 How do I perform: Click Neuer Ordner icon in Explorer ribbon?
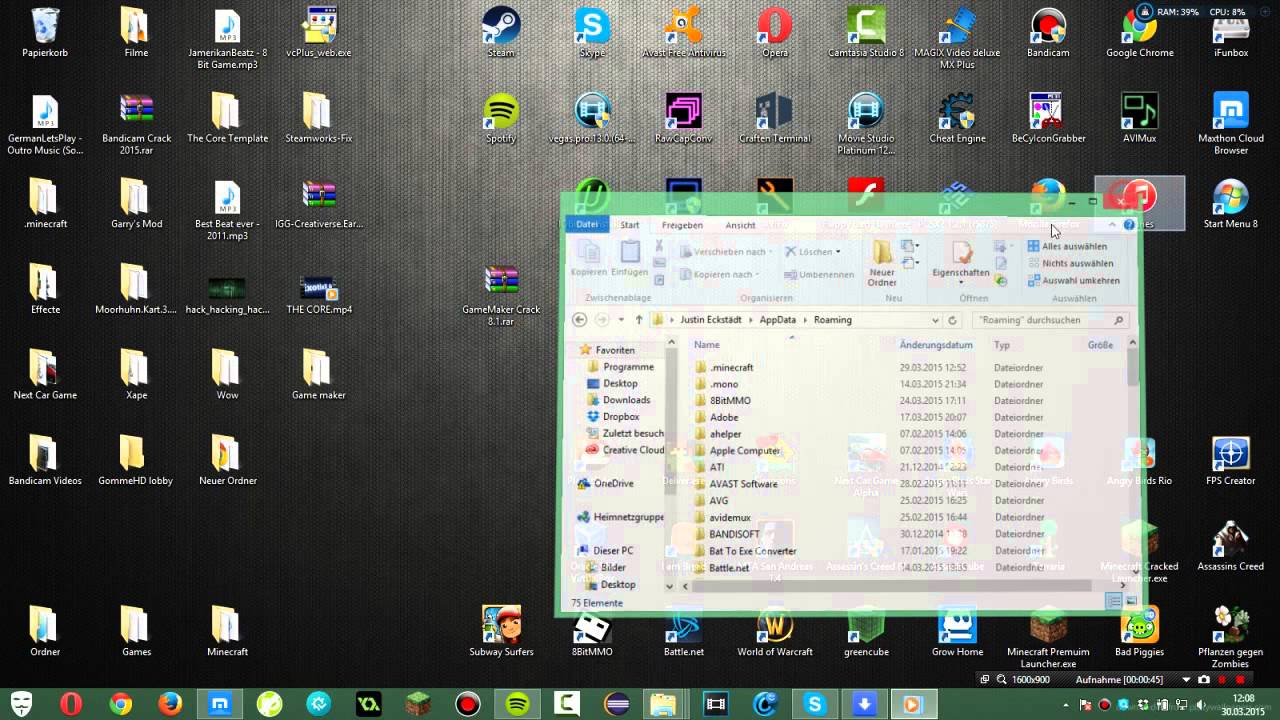(882, 262)
